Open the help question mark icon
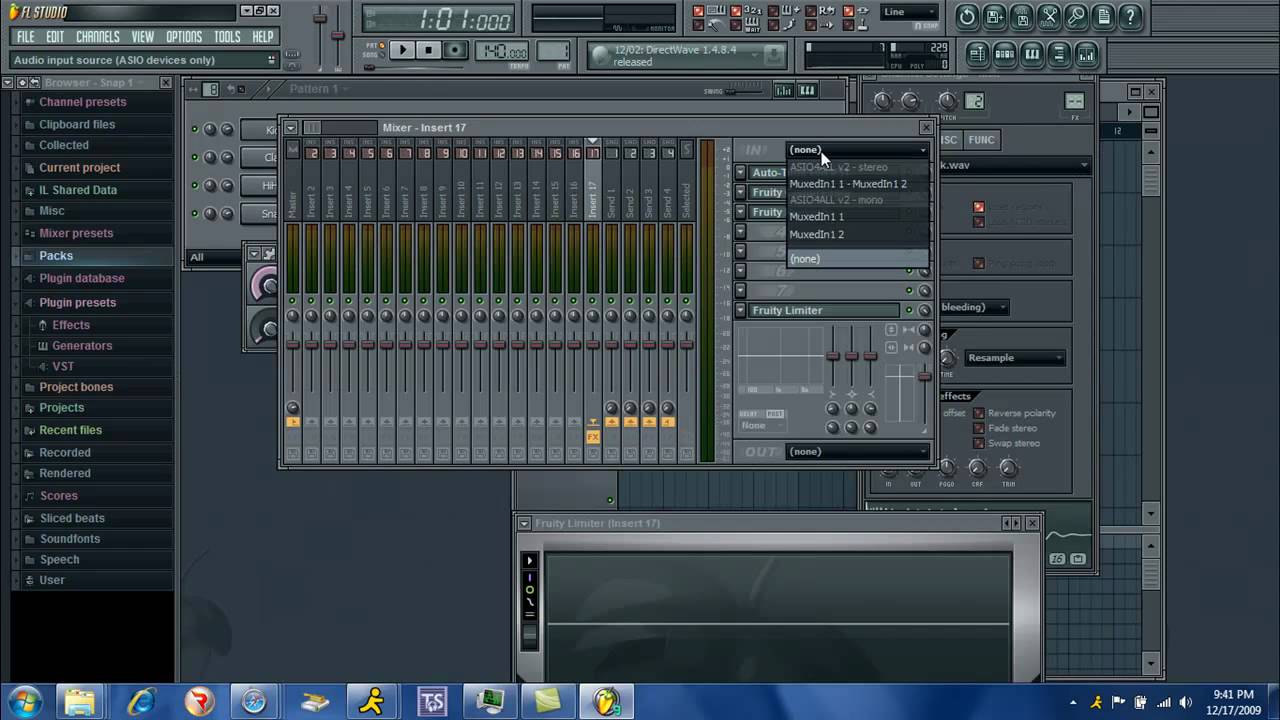1280x720 pixels. tap(1130, 17)
